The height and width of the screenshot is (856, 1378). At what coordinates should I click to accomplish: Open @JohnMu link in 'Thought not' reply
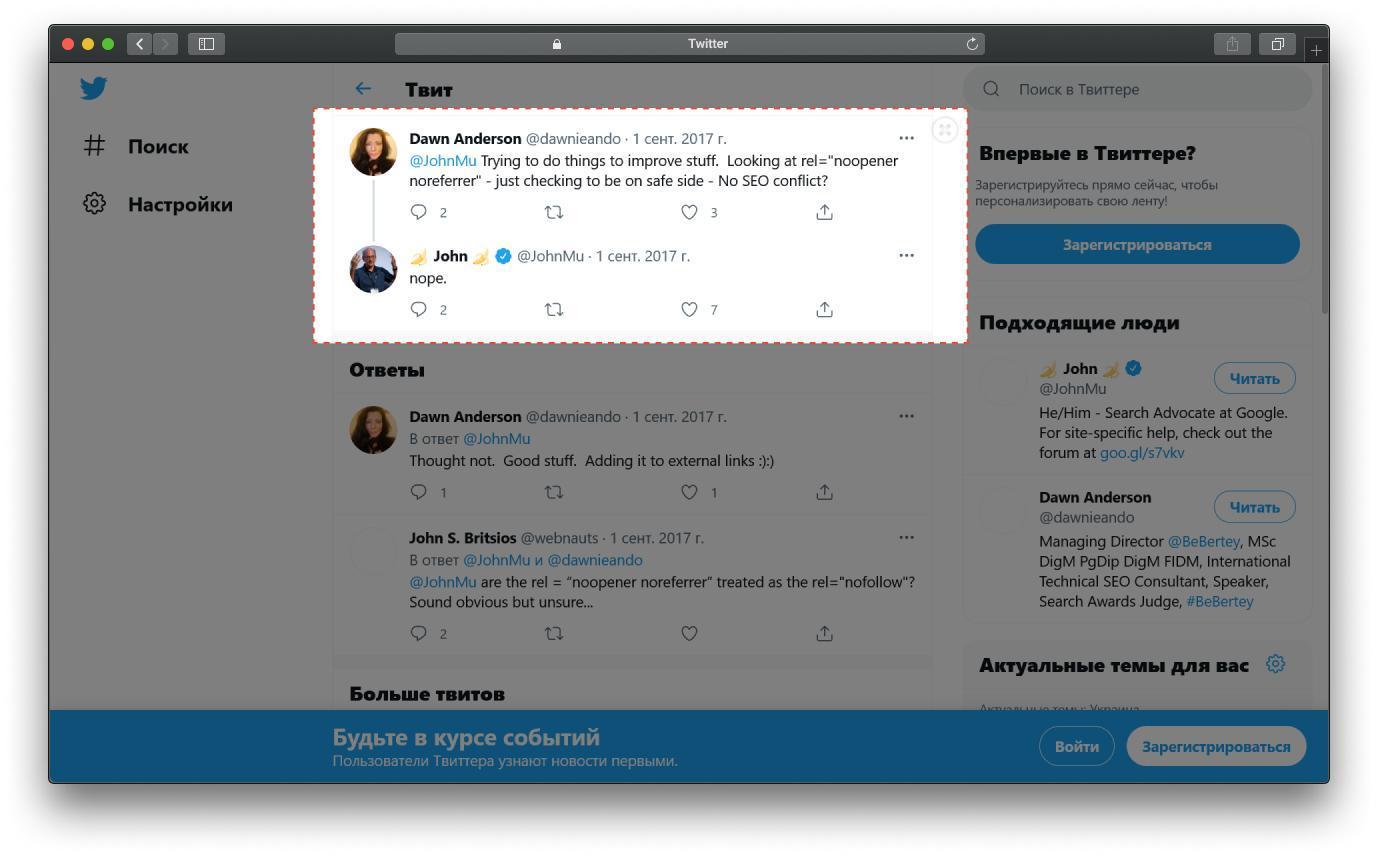496,438
